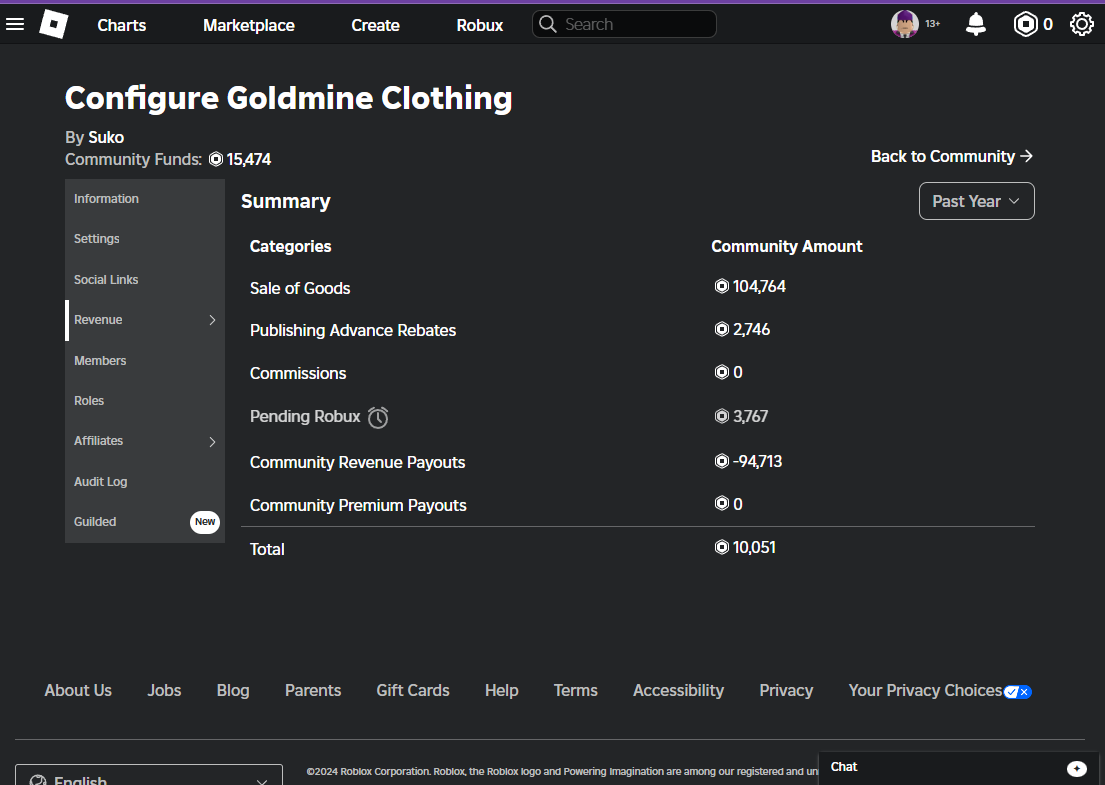1105x785 pixels.
Task: Go to the Marketplace tab
Action: (x=249, y=25)
